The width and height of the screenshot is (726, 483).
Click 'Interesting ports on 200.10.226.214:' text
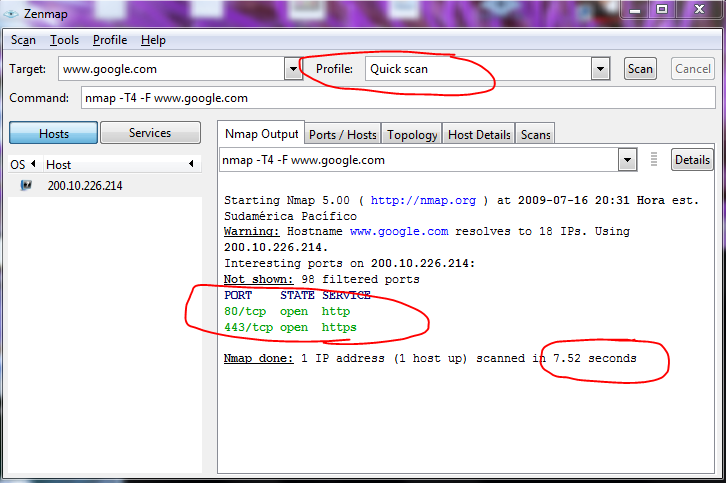pyautogui.click(x=350, y=263)
